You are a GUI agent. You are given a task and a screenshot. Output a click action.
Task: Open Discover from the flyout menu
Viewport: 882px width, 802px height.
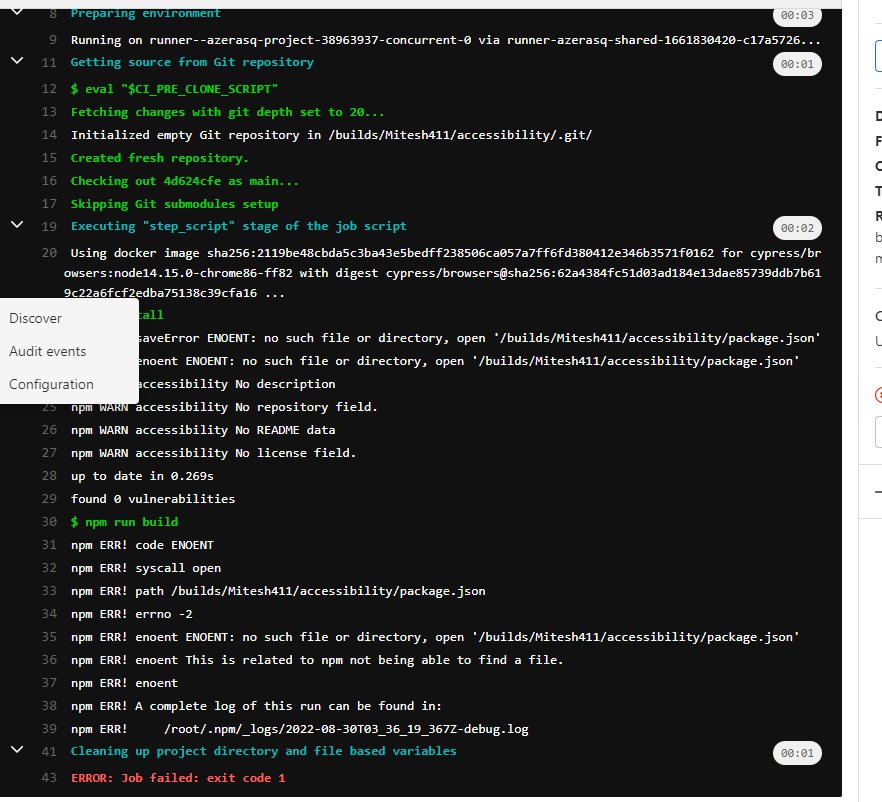(35, 318)
